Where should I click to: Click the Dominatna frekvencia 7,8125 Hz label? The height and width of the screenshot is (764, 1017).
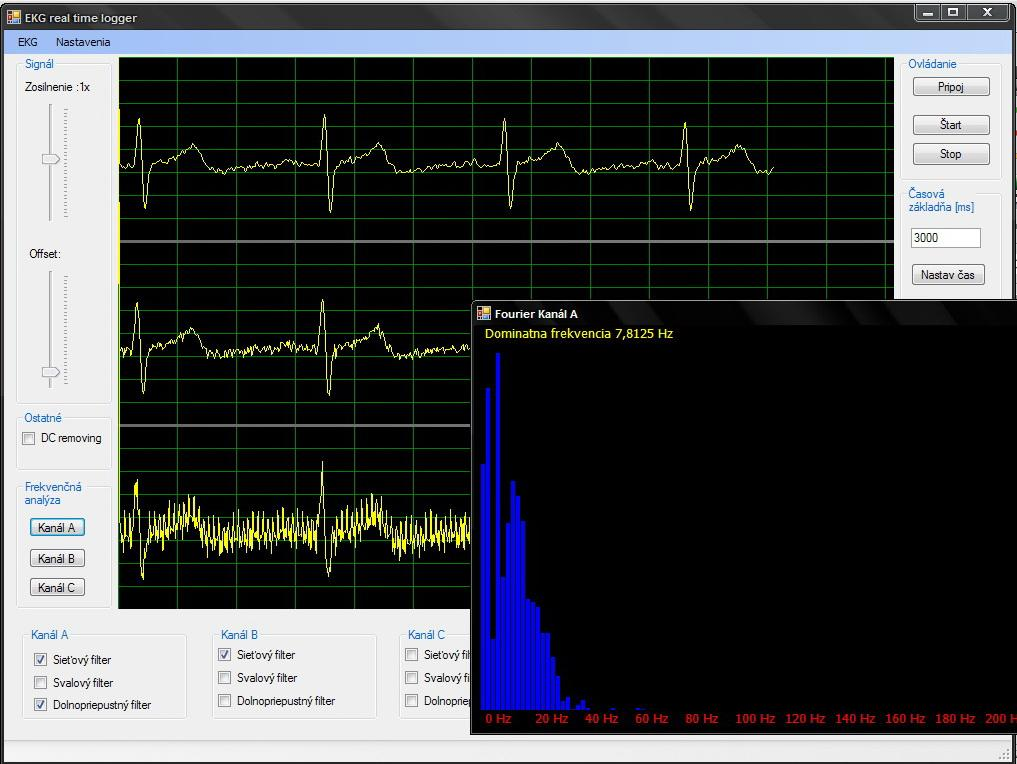coord(579,333)
